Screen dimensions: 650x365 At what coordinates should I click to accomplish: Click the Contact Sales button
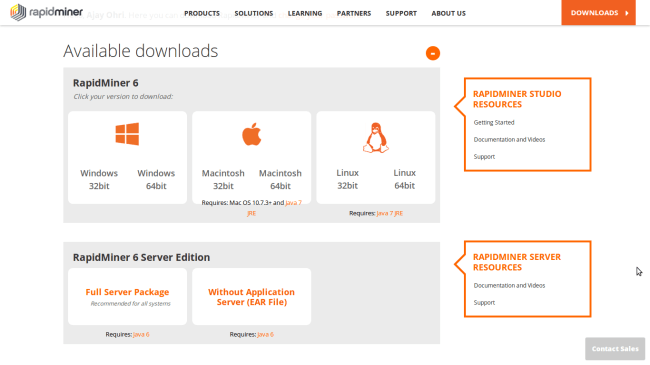tap(615, 348)
